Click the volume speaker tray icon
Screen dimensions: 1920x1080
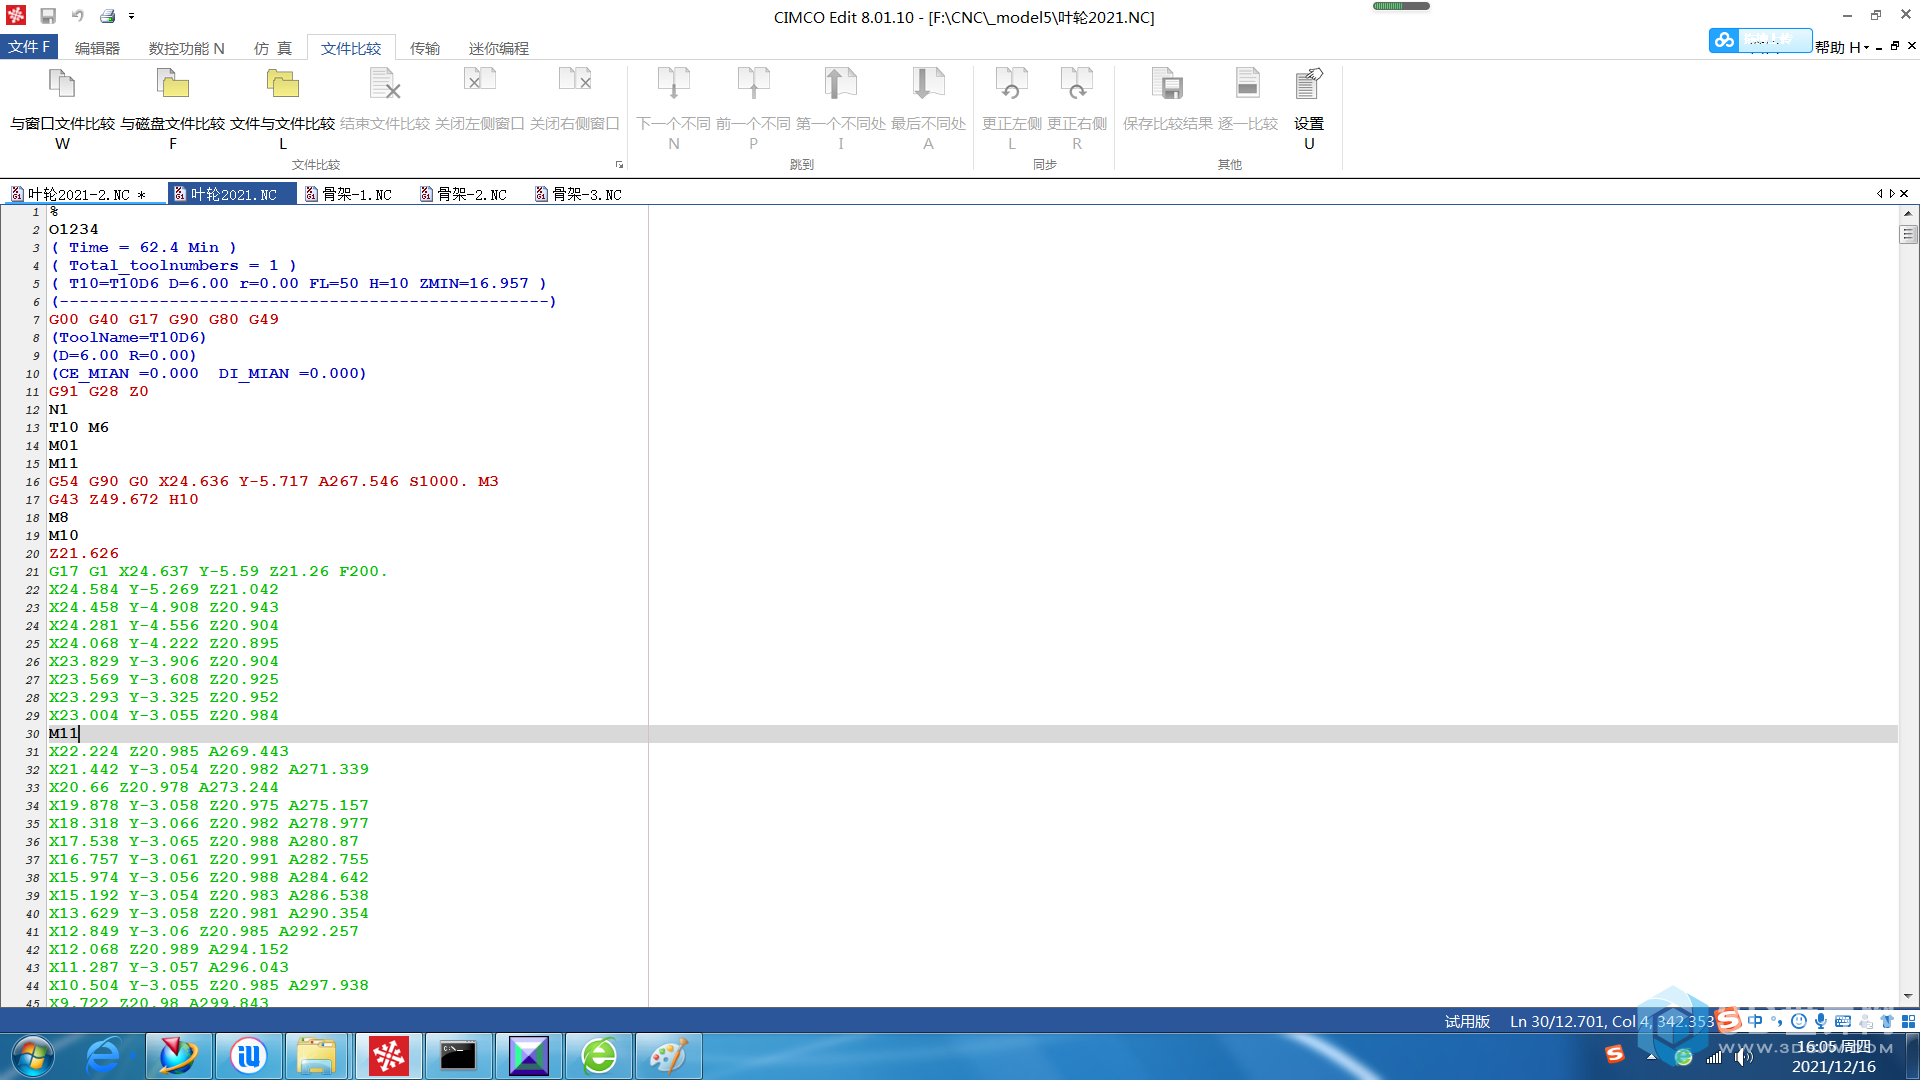pyautogui.click(x=1744, y=1056)
